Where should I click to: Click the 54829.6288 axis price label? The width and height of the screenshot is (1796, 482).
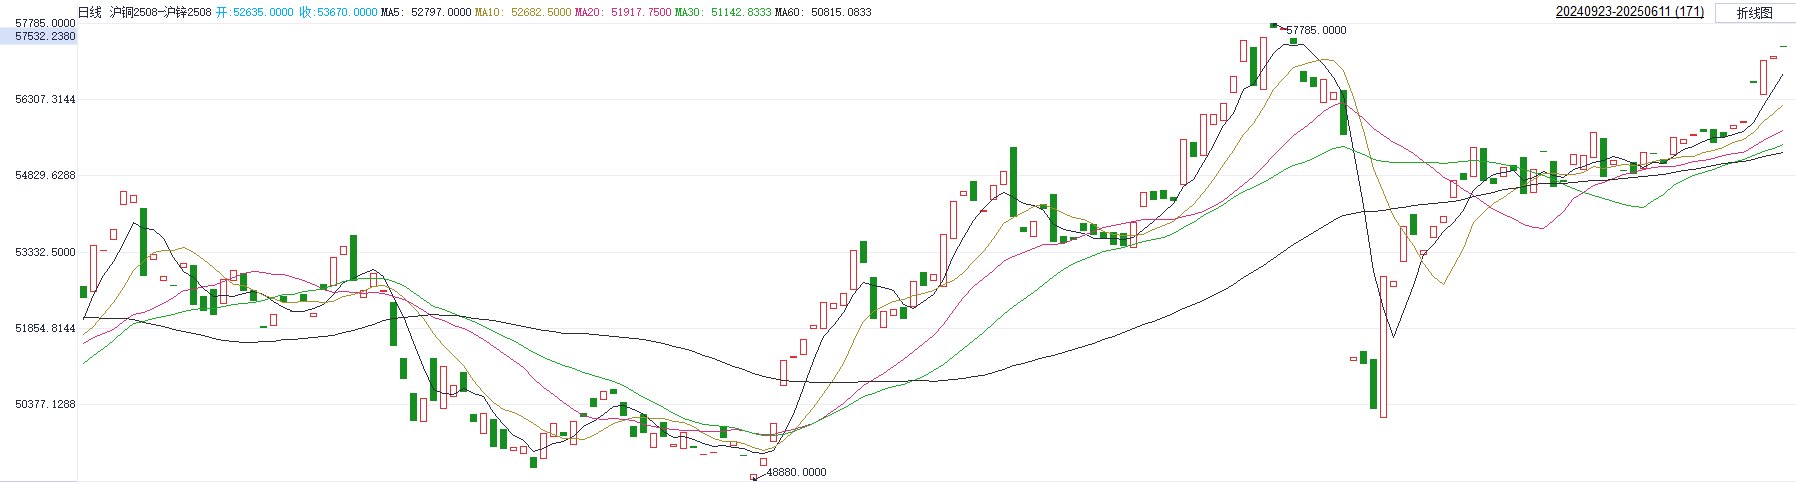tap(45, 175)
